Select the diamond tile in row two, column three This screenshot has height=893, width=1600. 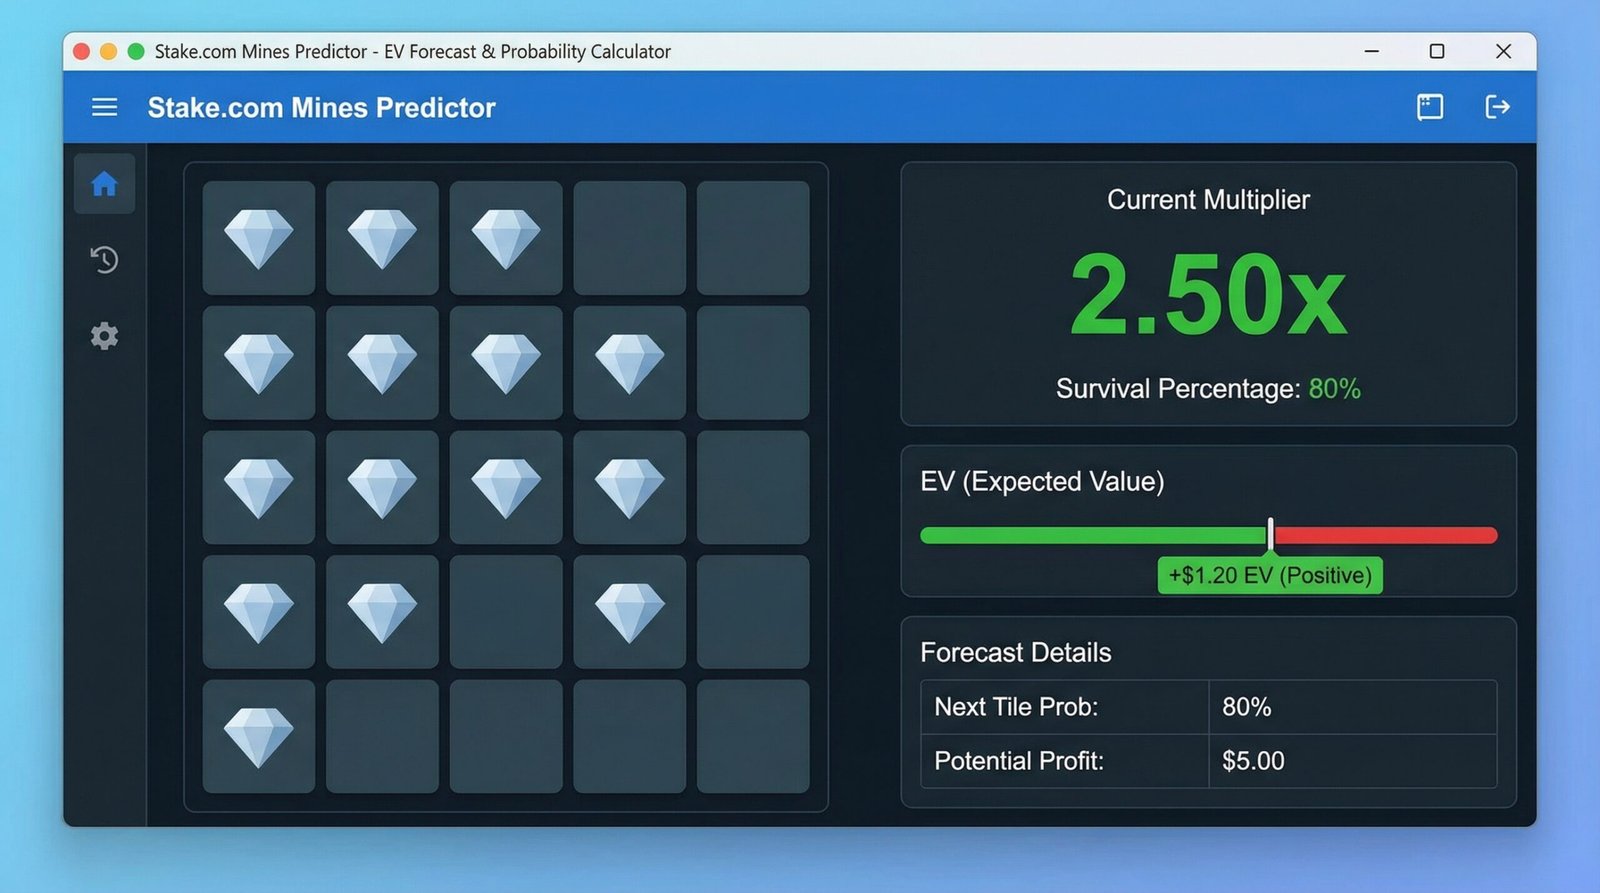506,363
